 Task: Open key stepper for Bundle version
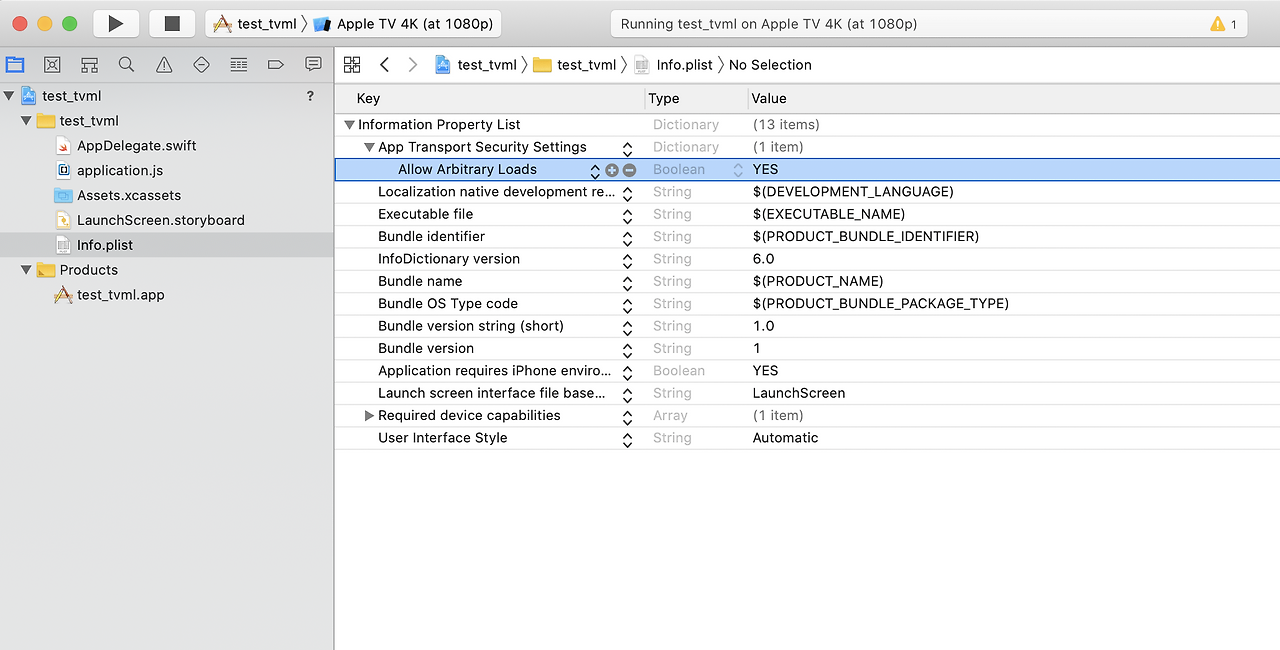coord(628,350)
